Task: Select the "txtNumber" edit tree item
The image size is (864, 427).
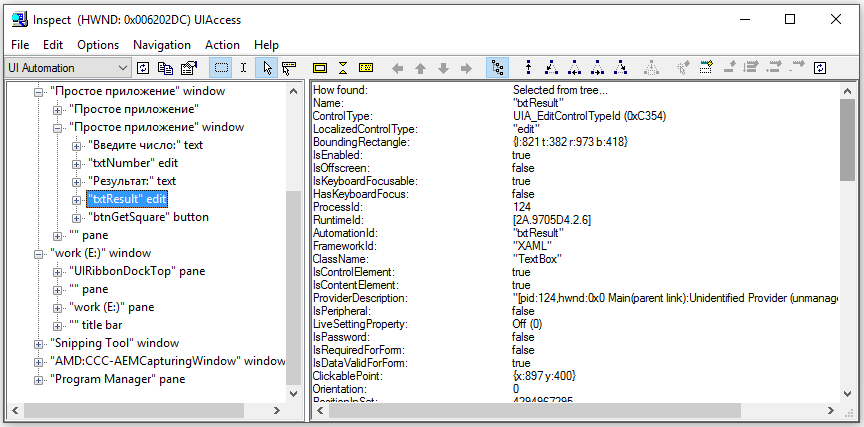Action: [x=133, y=163]
